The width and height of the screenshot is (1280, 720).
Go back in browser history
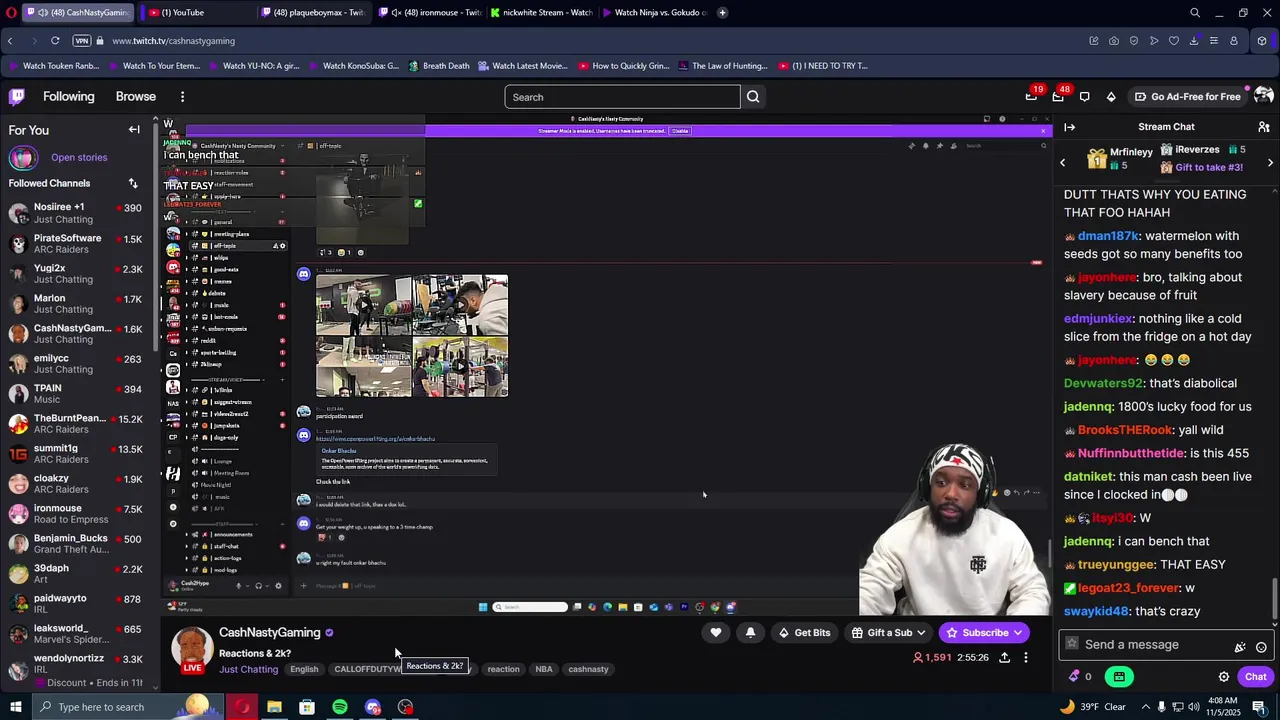click(10, 41)
